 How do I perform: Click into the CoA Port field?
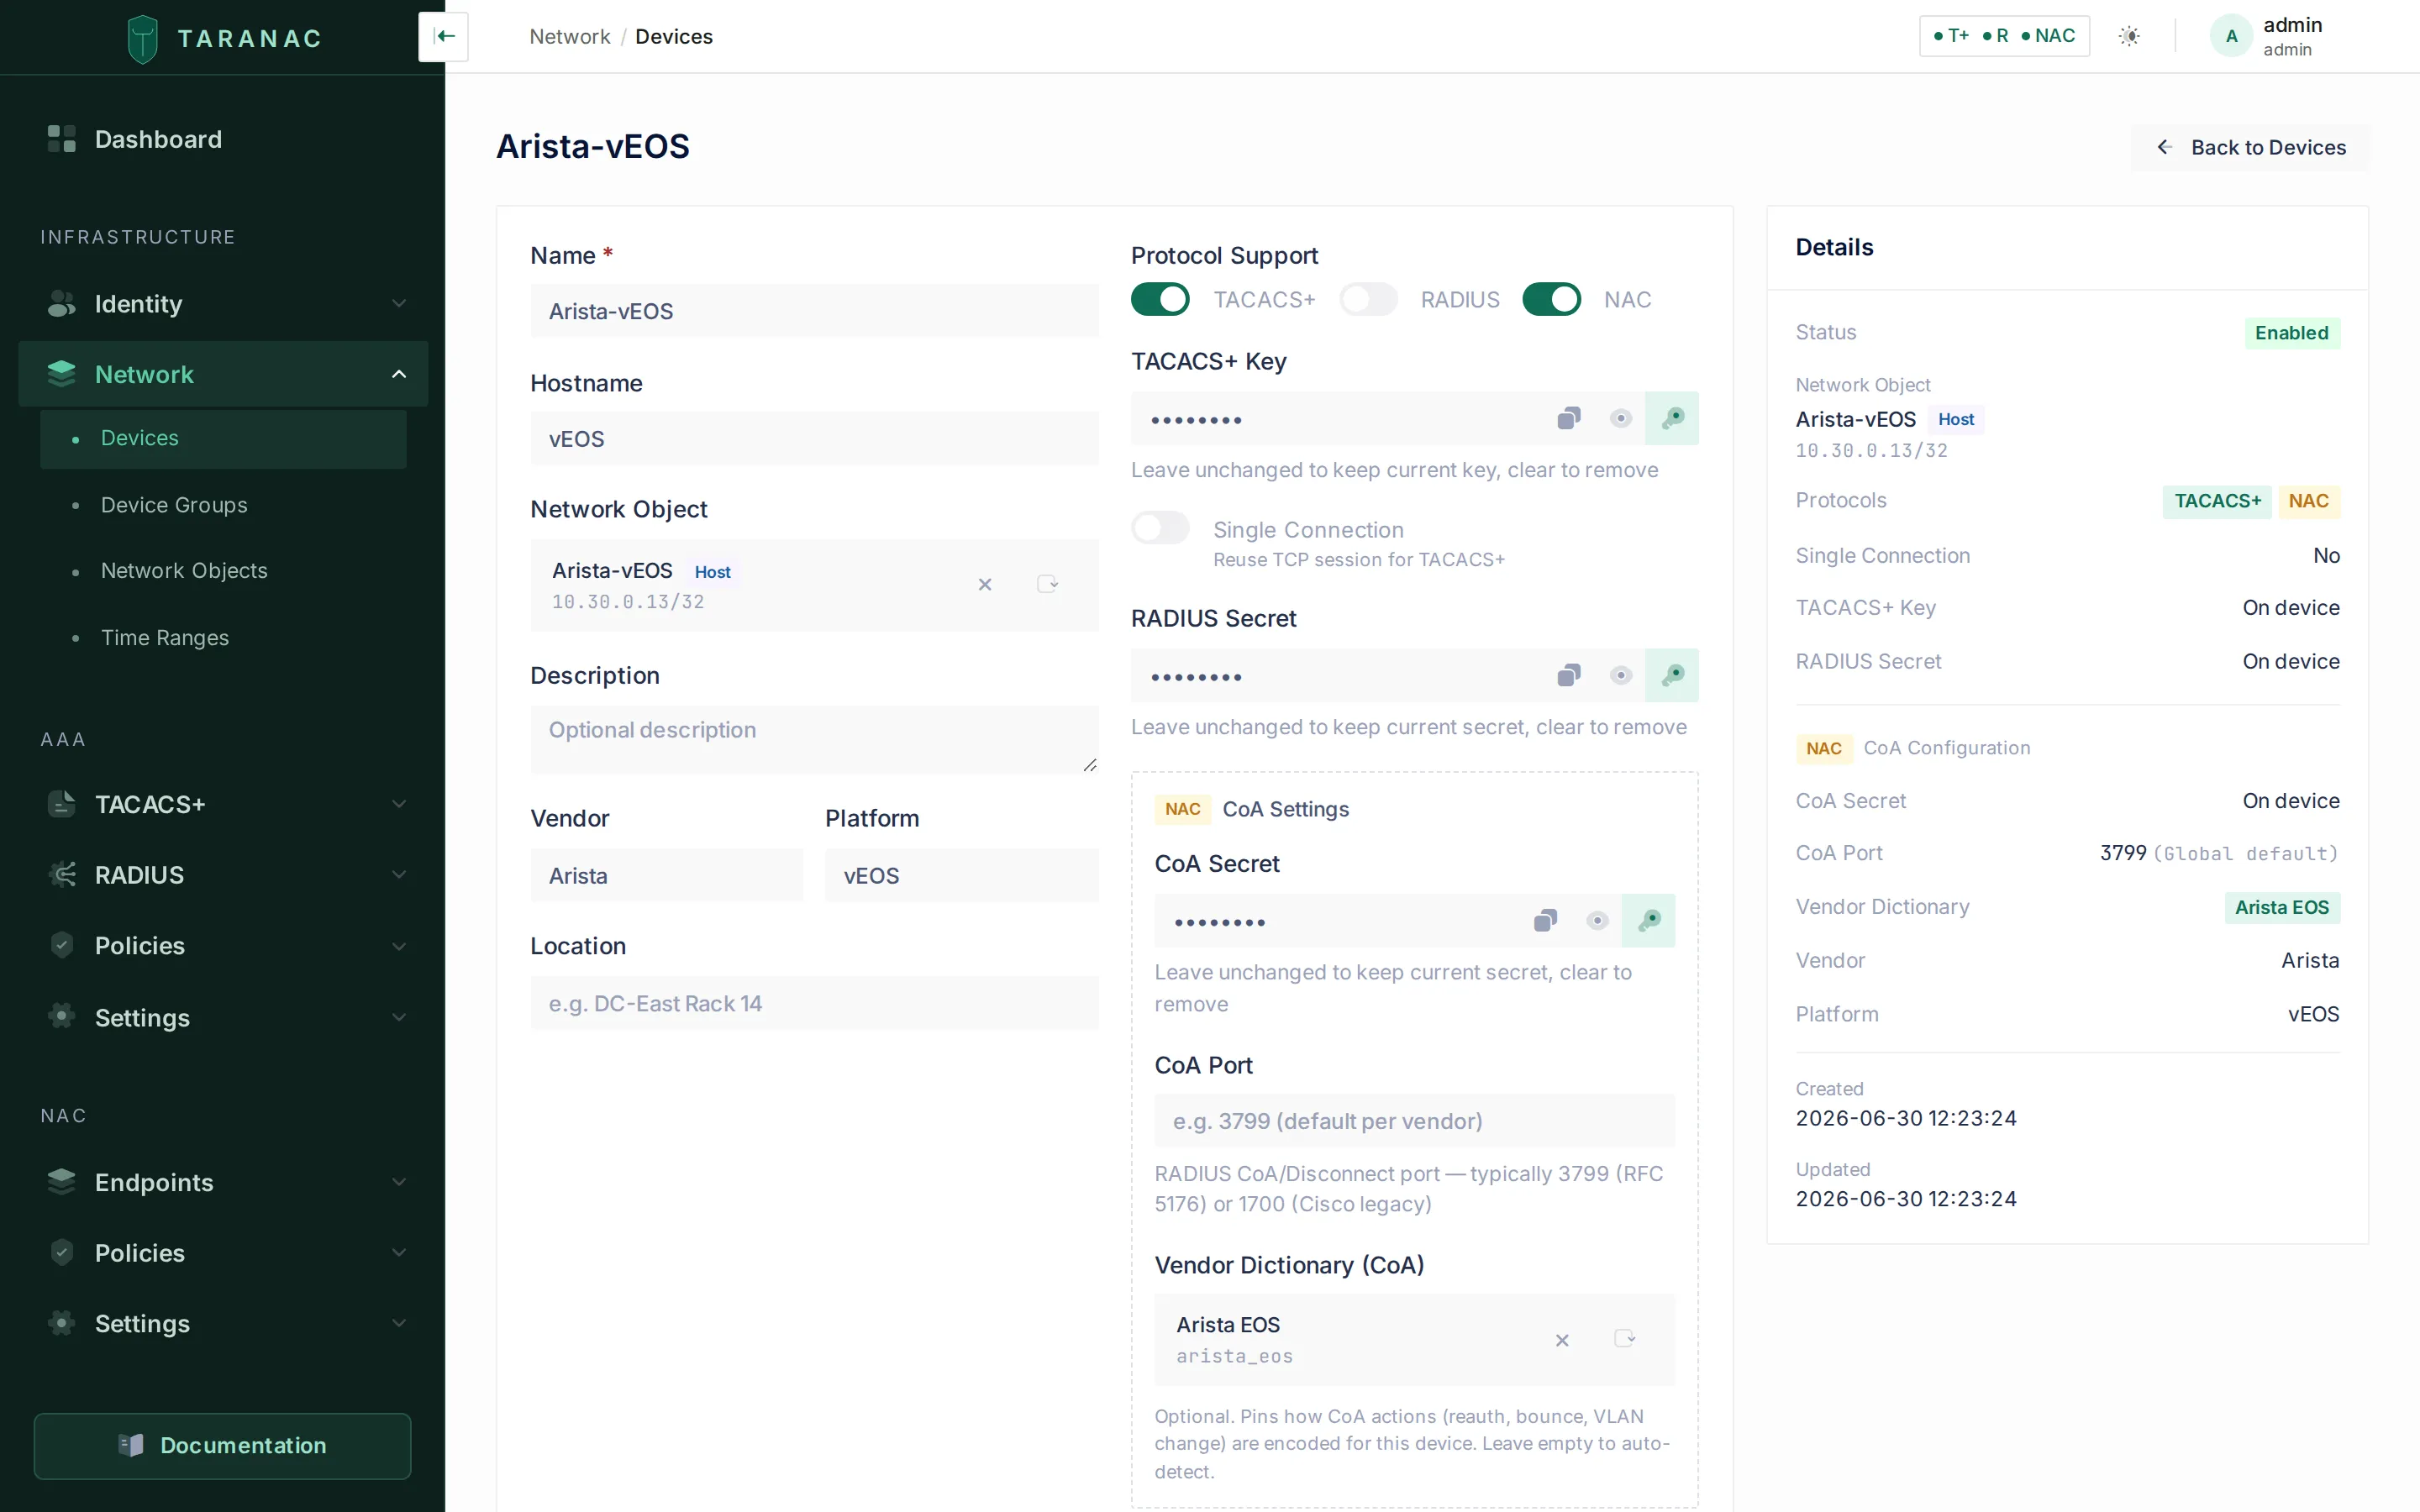pos(1414,1121)
